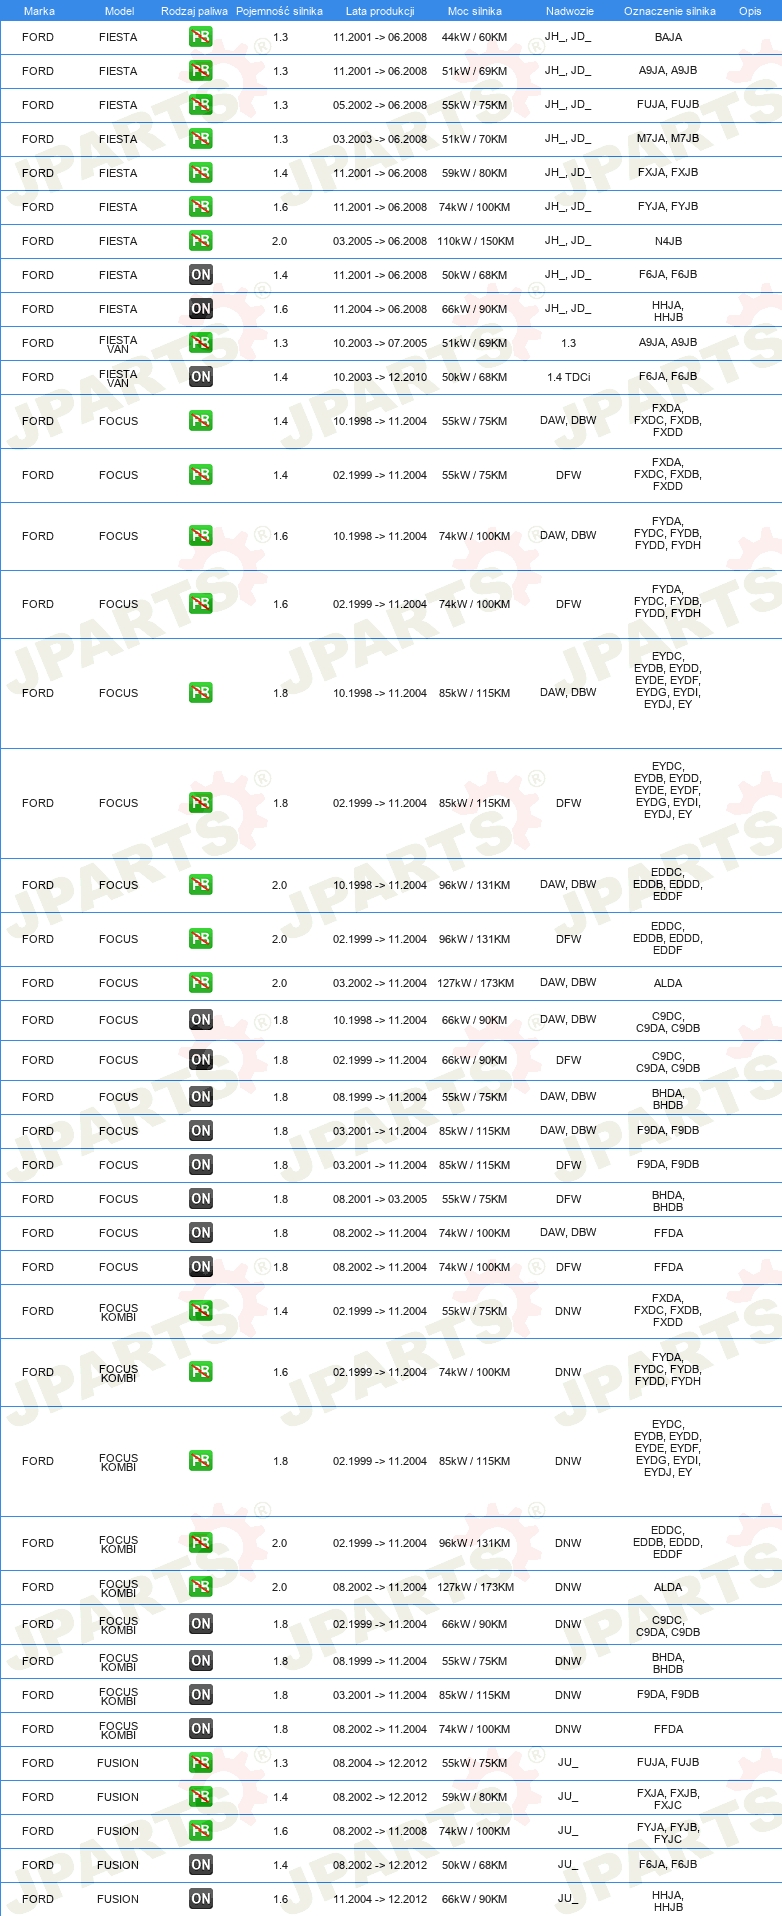The image size is (782, 1916).
Task: Click the '44kW / 60KM' power cell
Action: click(475, 37)
